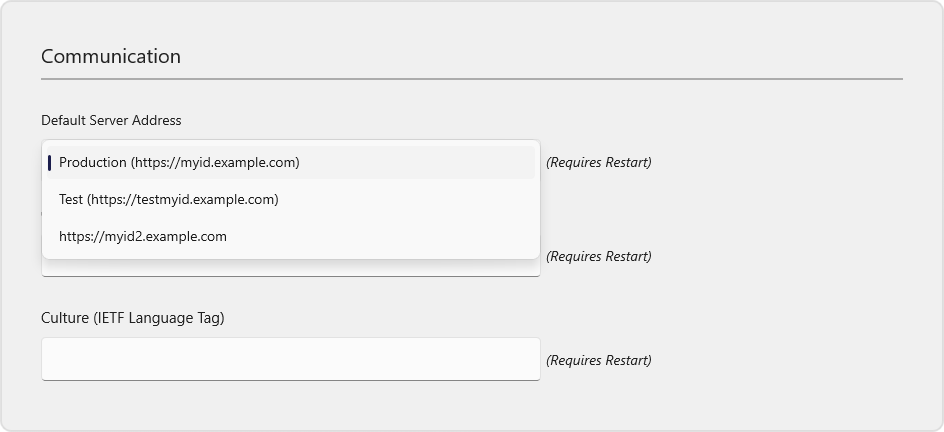Click the Culture (IETF Language Tag) text box
The image size is (944, 432).
[291, 359]
